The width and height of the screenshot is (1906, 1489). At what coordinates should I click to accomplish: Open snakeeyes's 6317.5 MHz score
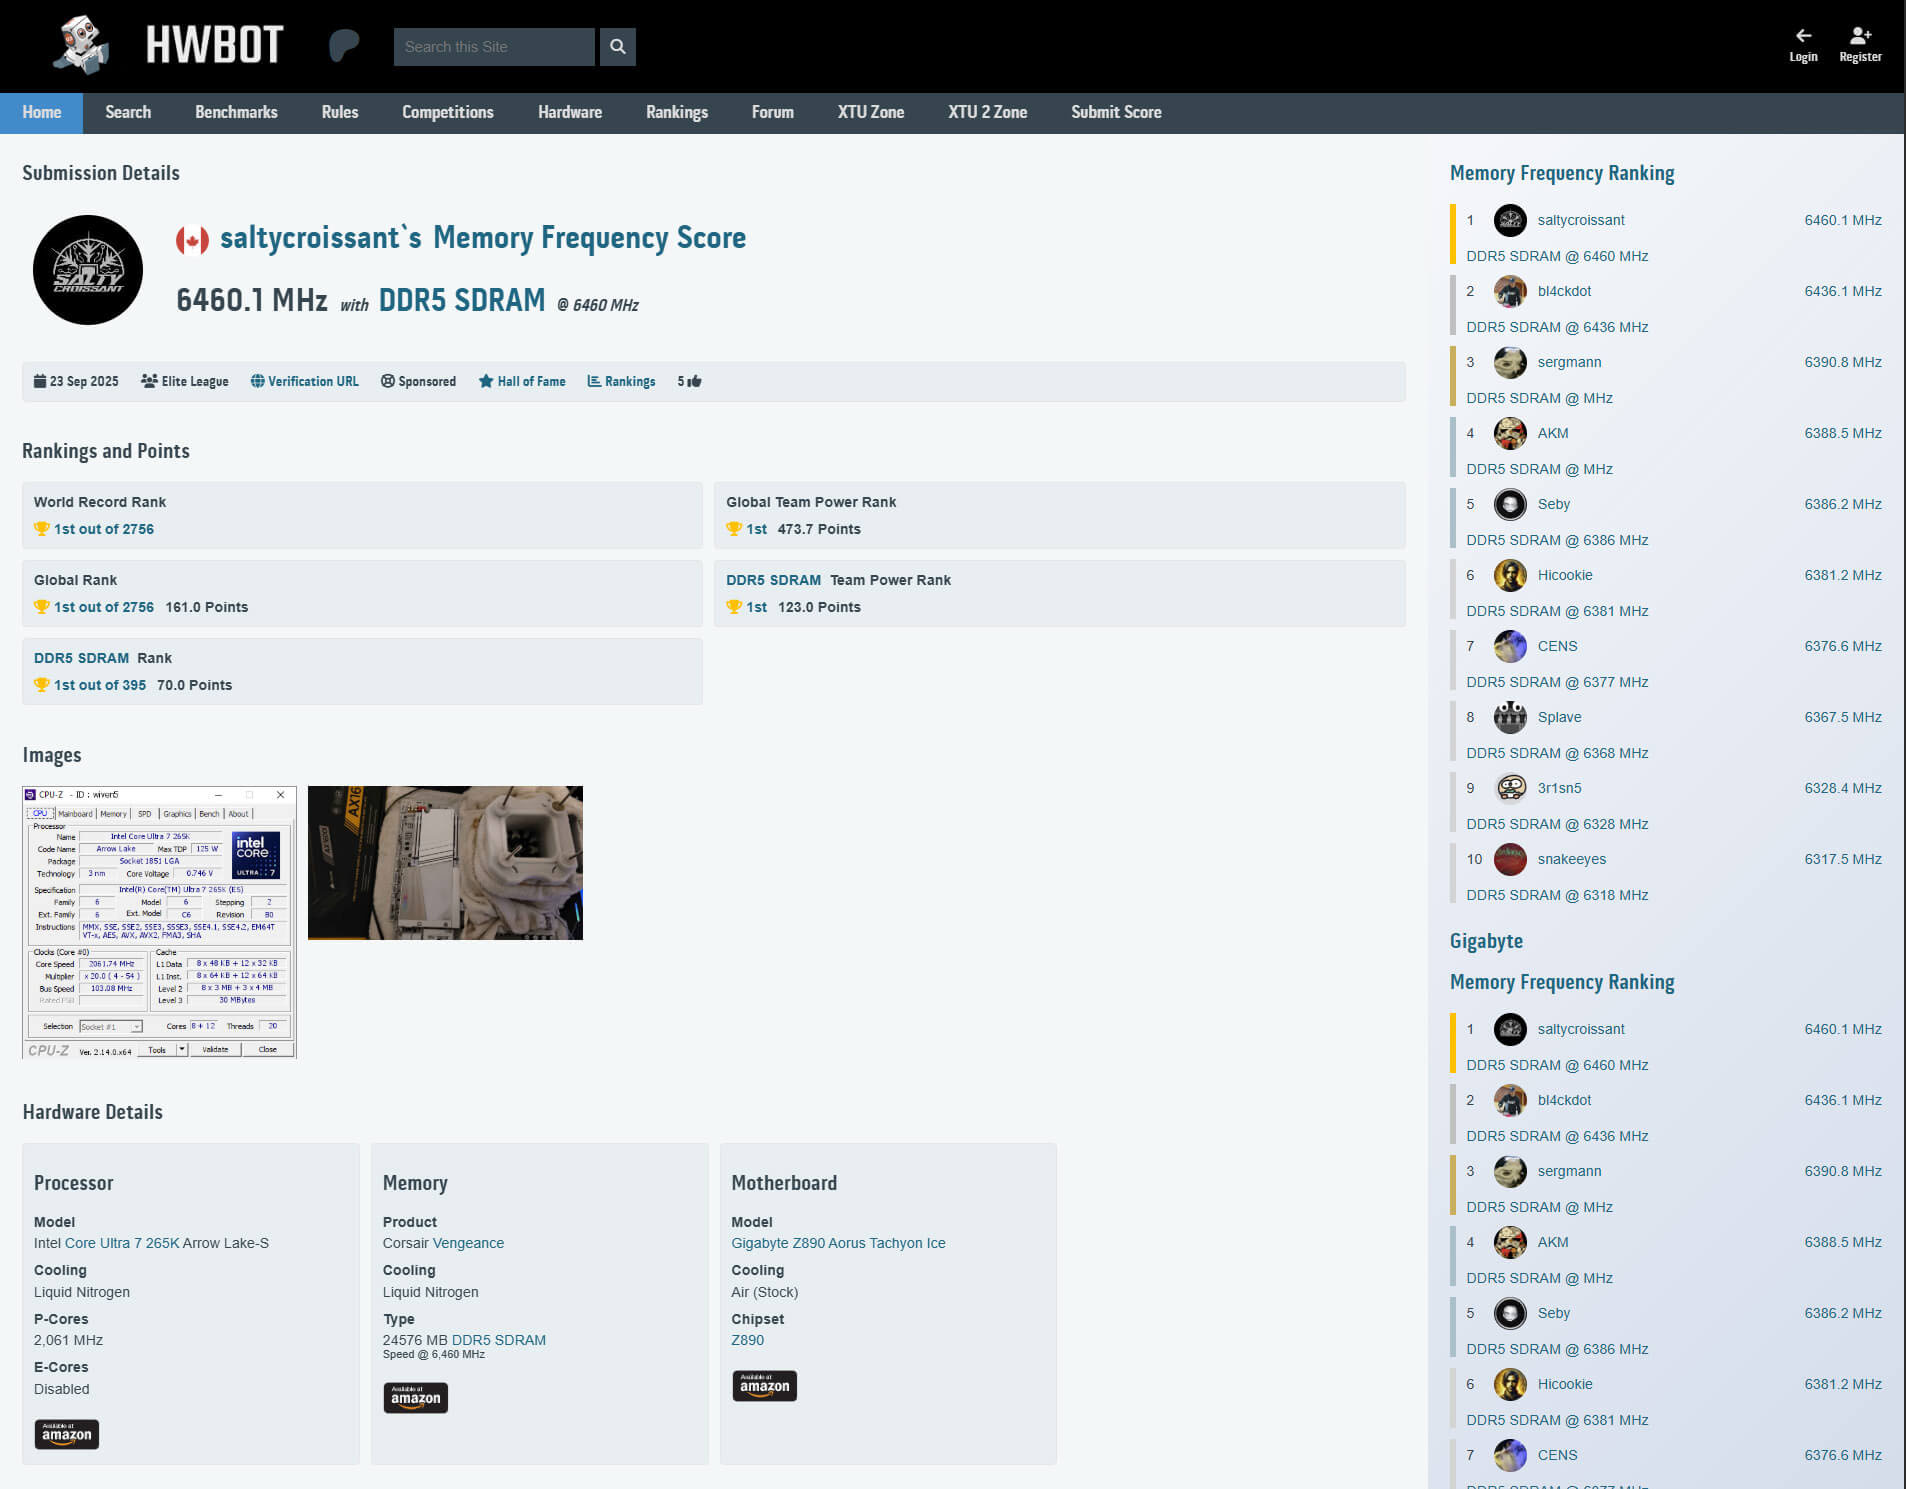1843,859
